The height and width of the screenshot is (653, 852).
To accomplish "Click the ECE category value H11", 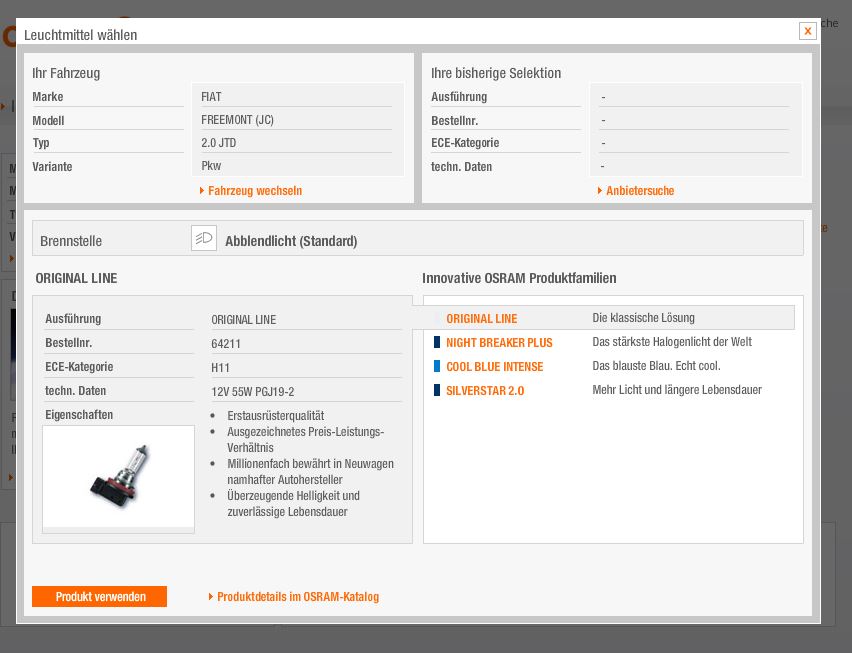I will (220, 367).
